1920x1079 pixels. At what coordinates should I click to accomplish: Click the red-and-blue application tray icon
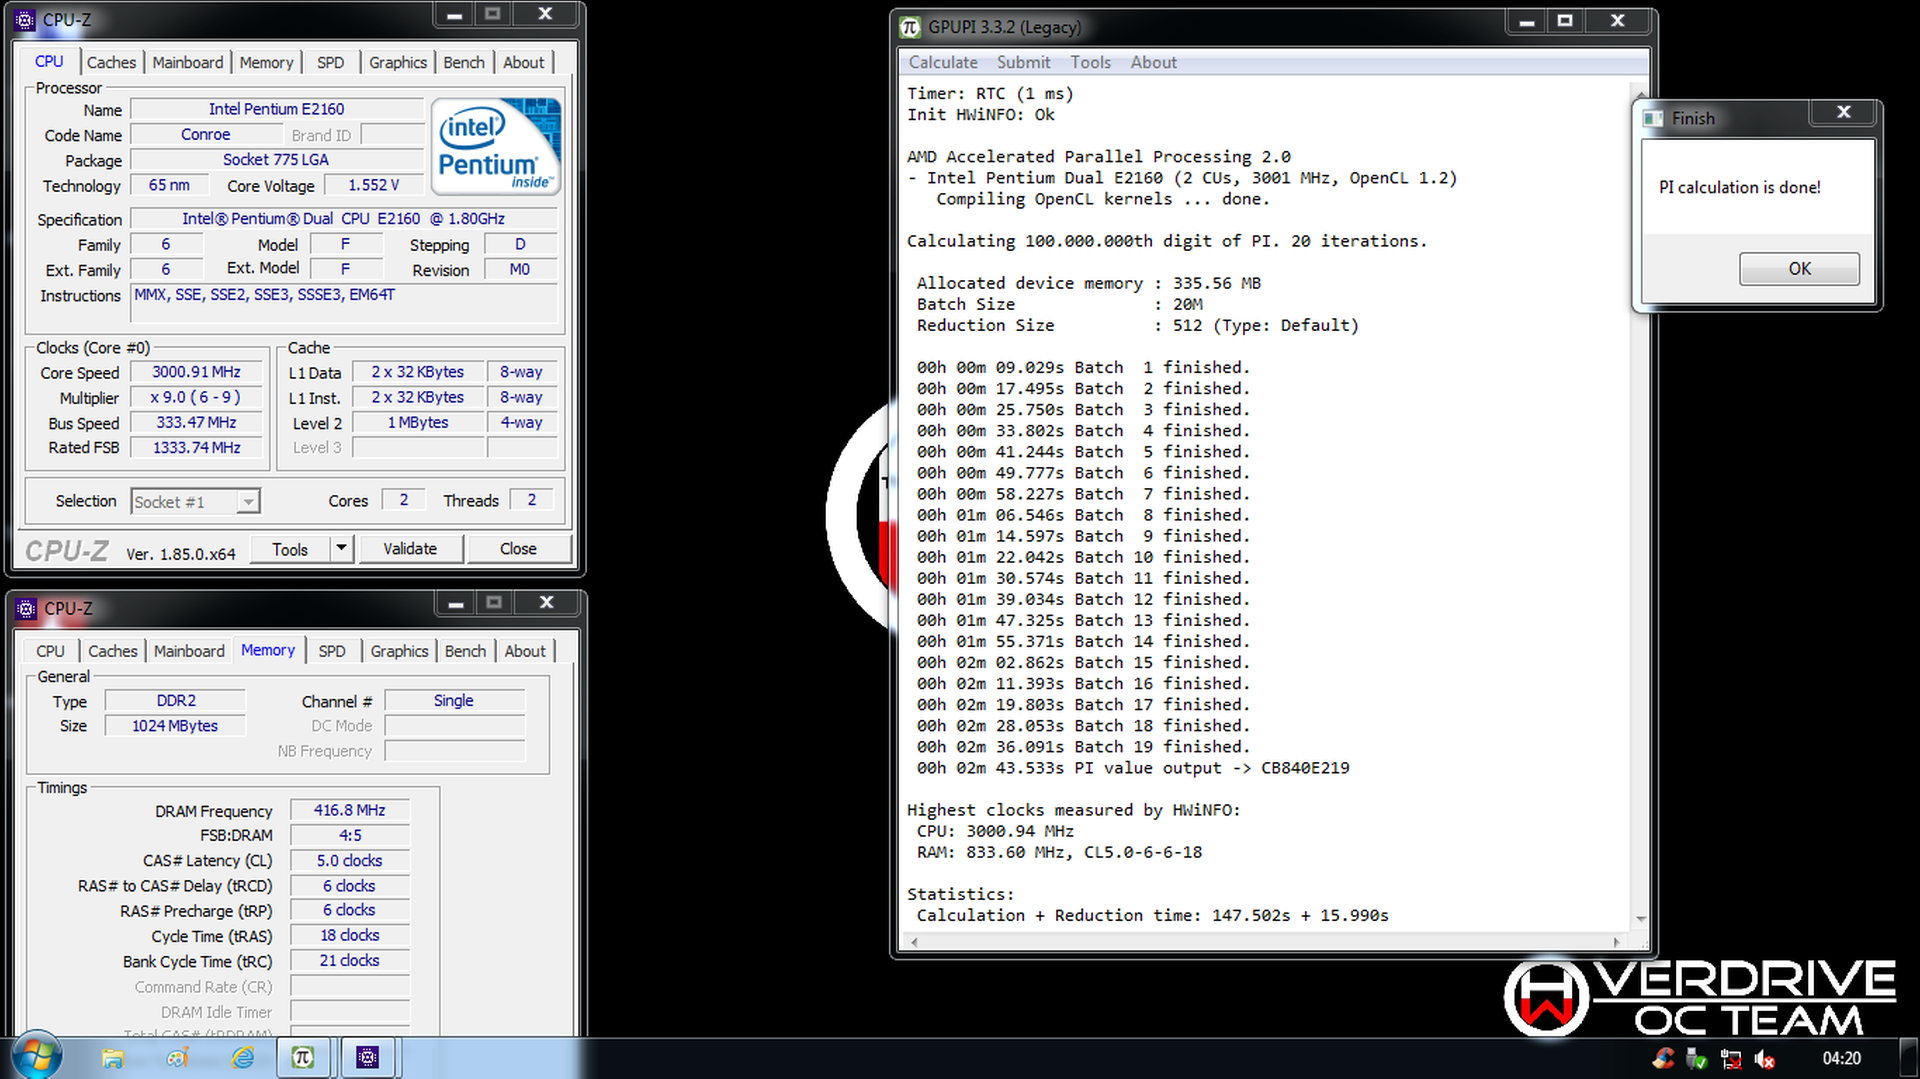click(x=1663, y=1058)
